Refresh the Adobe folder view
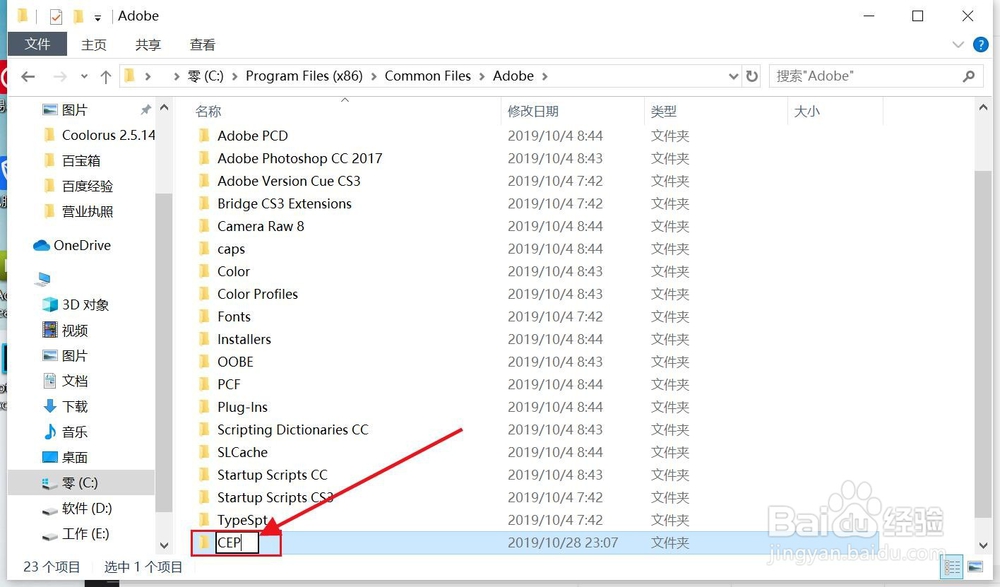Image resolution: width=1000 pixels, height=587 pixels. click(753, 77)
